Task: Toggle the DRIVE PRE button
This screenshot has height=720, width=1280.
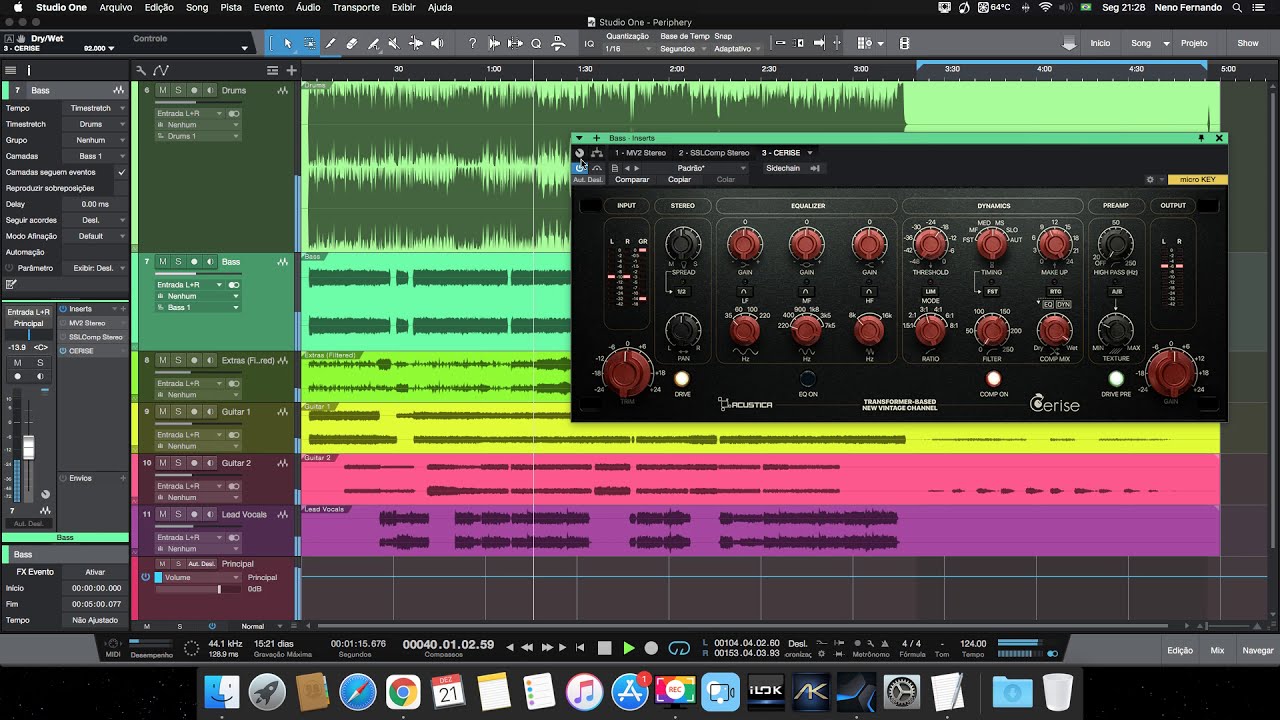Action: click(1116, 379)
